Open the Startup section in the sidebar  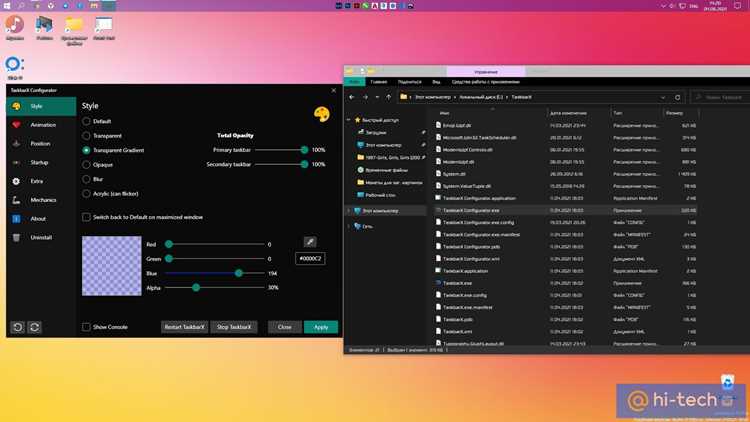41,163
